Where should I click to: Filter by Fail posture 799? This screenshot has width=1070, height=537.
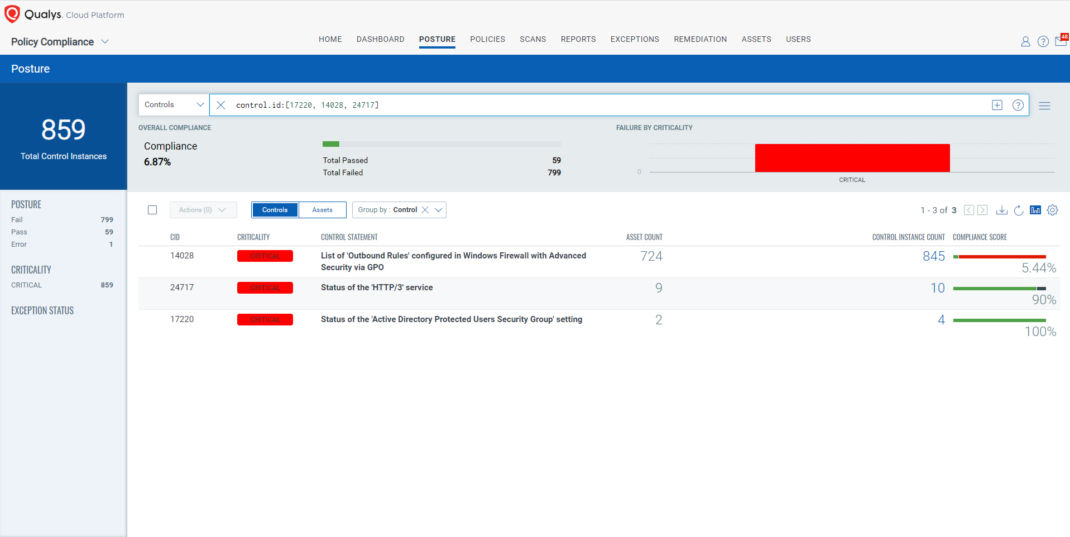pyautogui.click(x=62, y=220)
